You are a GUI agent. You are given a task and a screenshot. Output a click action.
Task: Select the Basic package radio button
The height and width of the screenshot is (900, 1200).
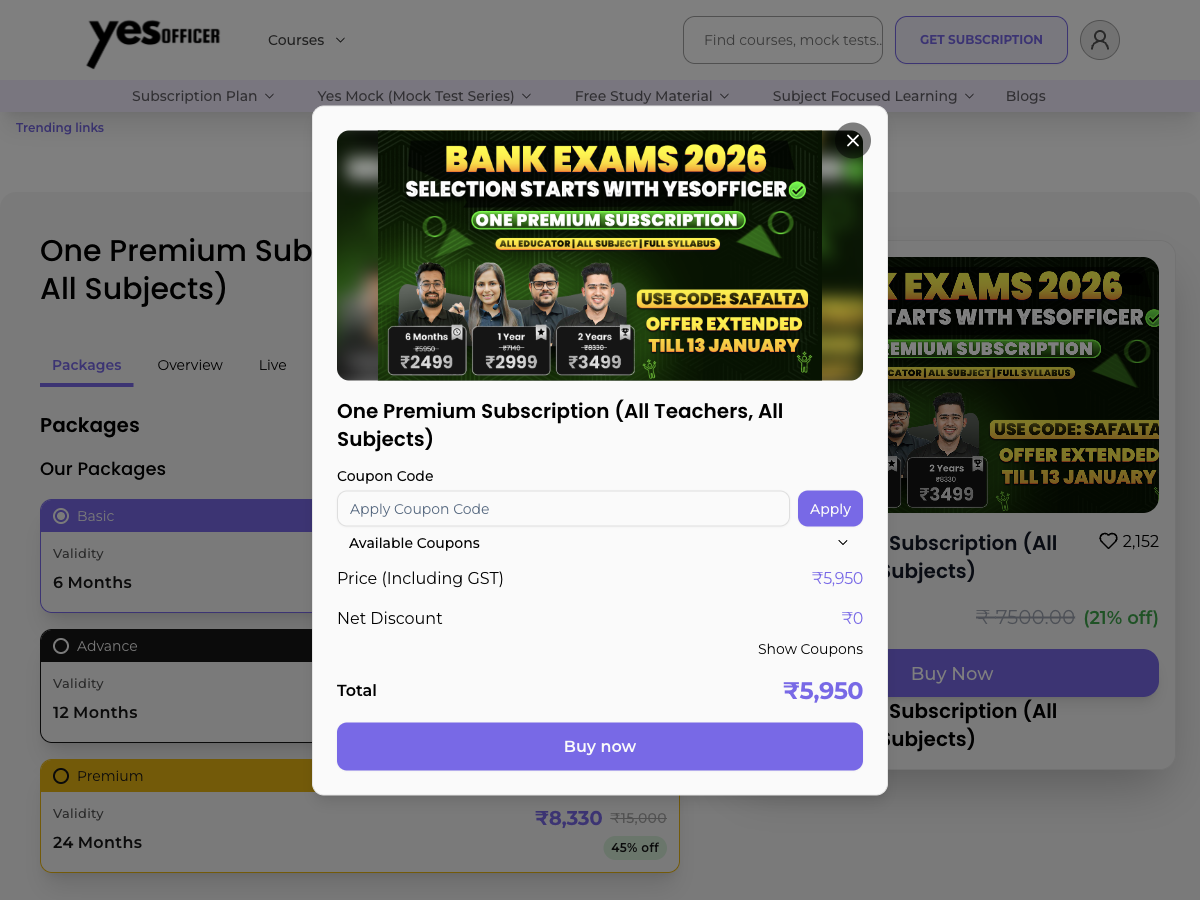tap(61, 516)
